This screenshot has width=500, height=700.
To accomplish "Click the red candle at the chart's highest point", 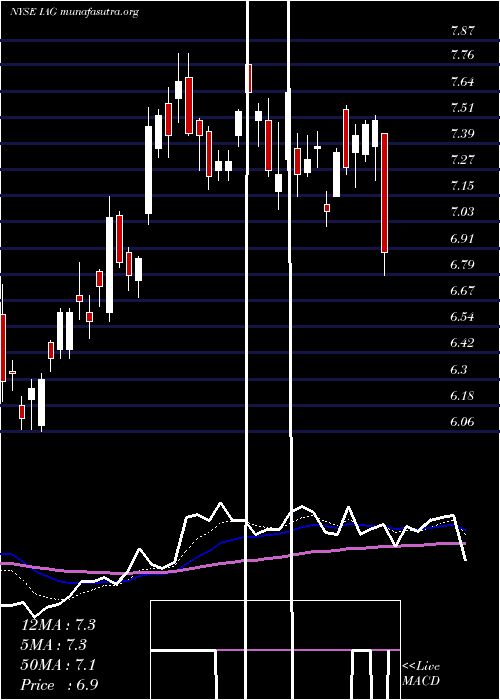I will tap(249, 78).
